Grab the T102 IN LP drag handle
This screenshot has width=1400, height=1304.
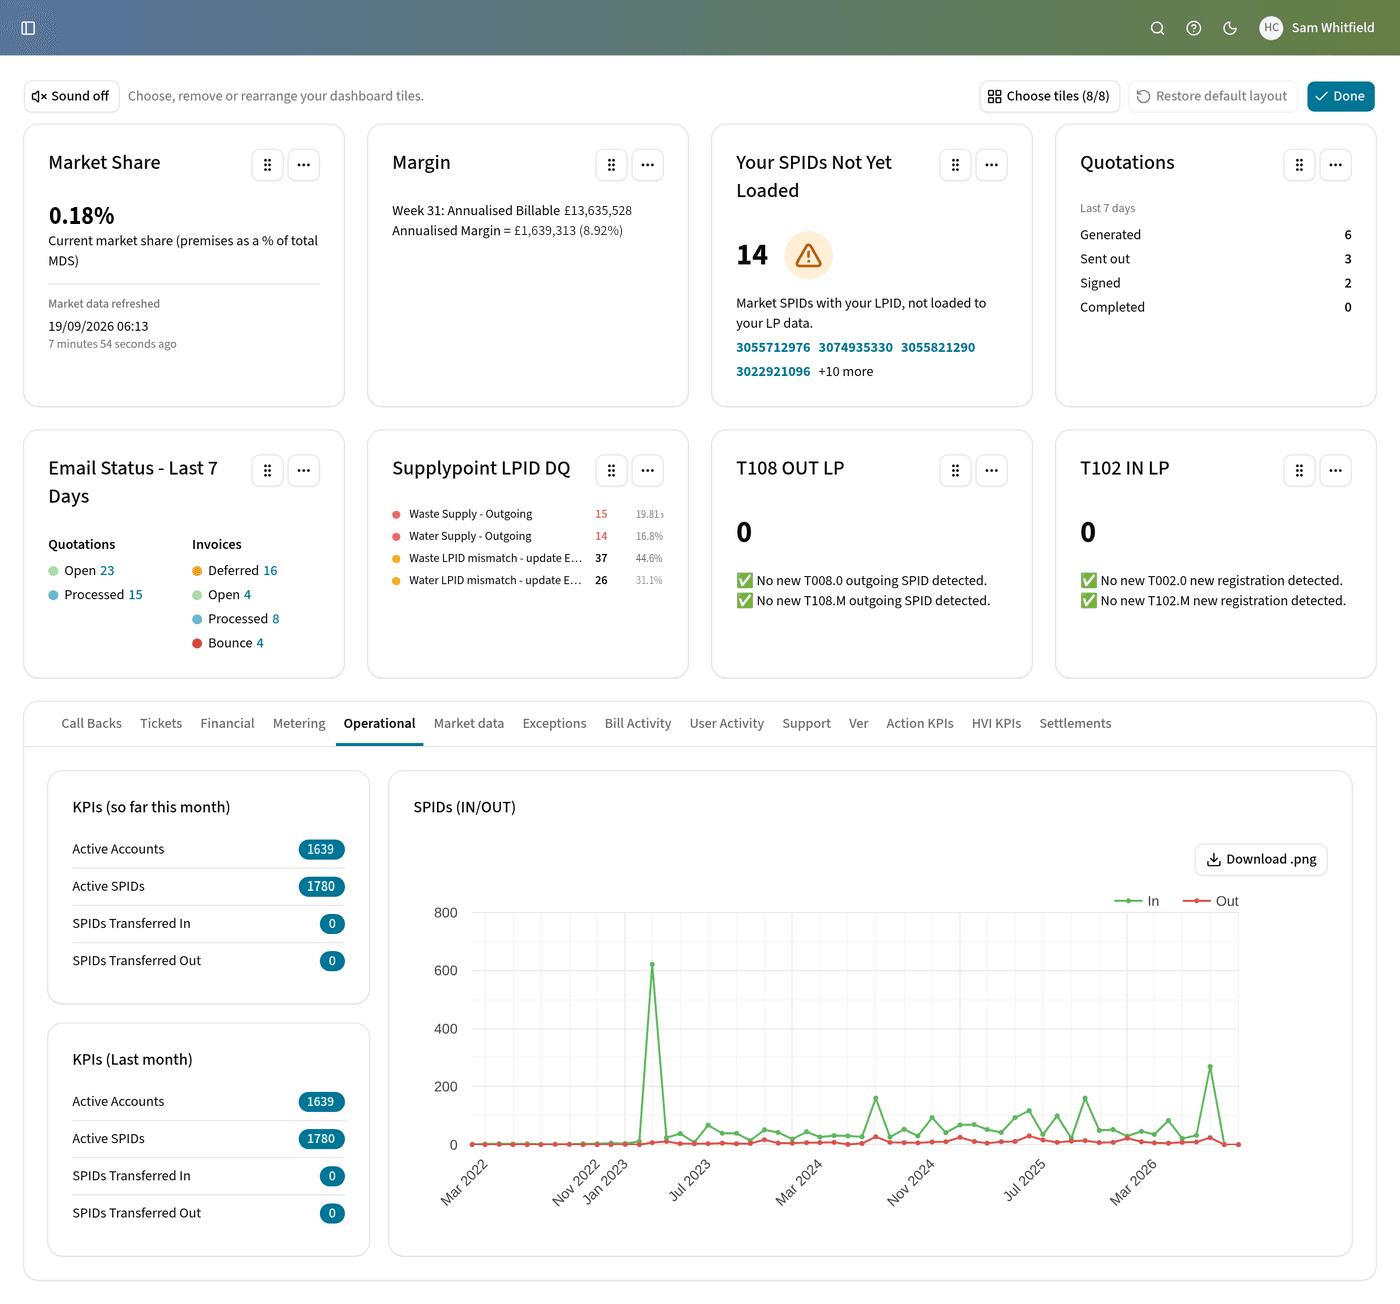click(x=1299, y=471)
